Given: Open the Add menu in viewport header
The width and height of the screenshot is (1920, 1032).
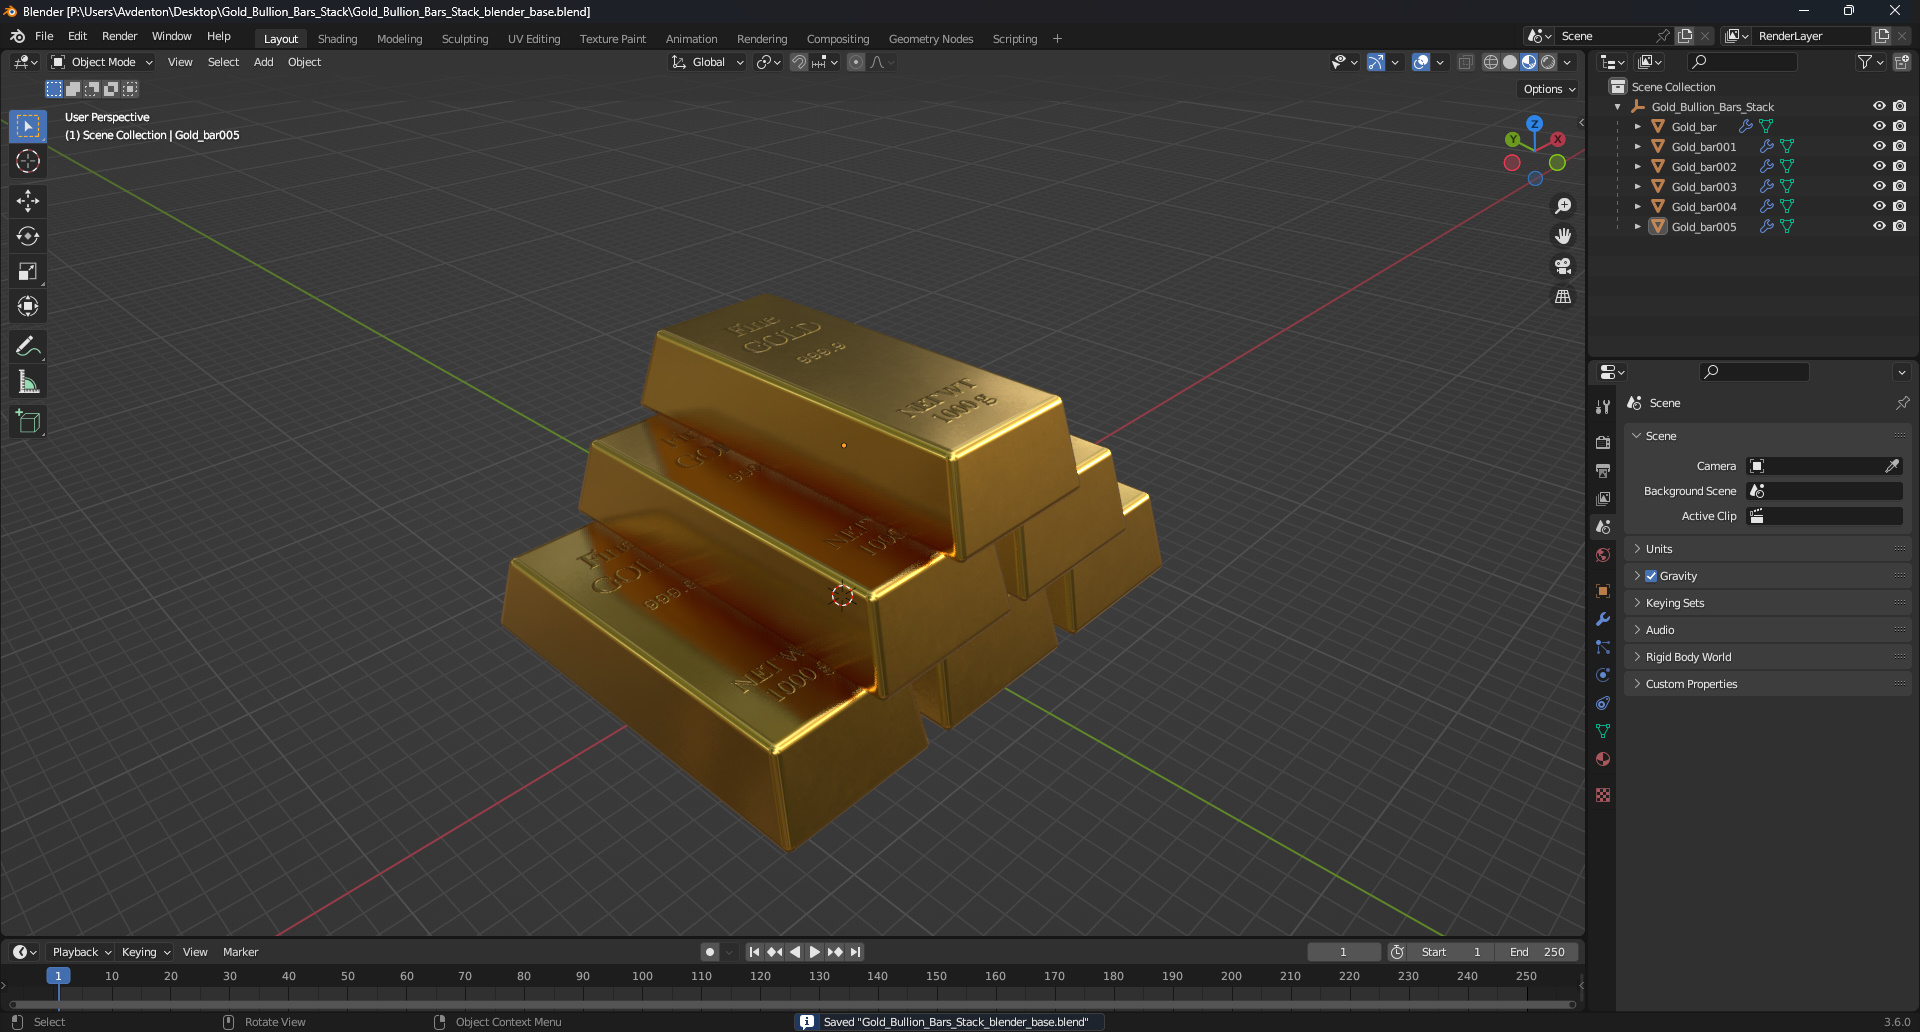Looking at the screenshot, I should (x=263, y=62).
